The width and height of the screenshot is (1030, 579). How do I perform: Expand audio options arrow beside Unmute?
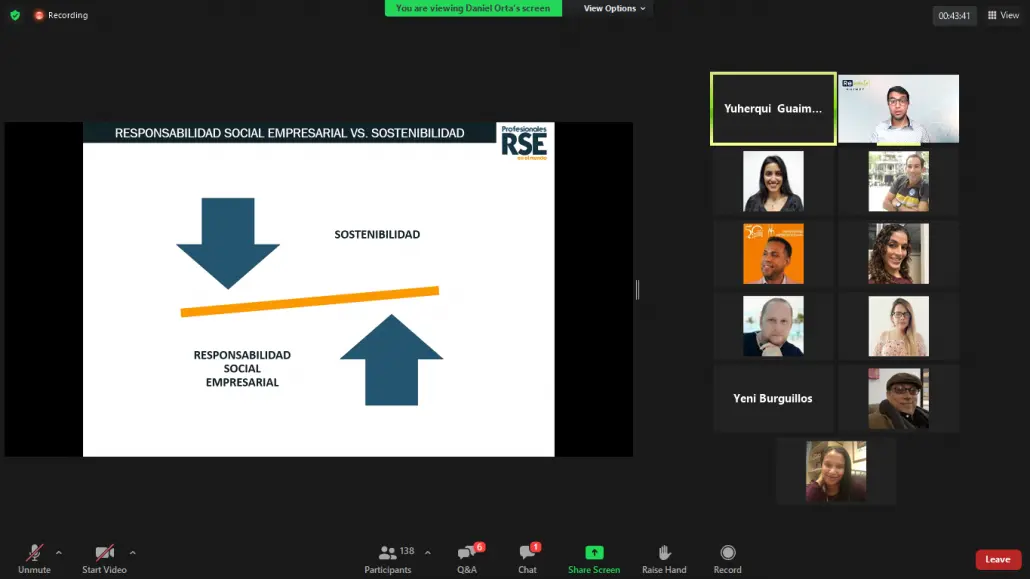[58, 553]
